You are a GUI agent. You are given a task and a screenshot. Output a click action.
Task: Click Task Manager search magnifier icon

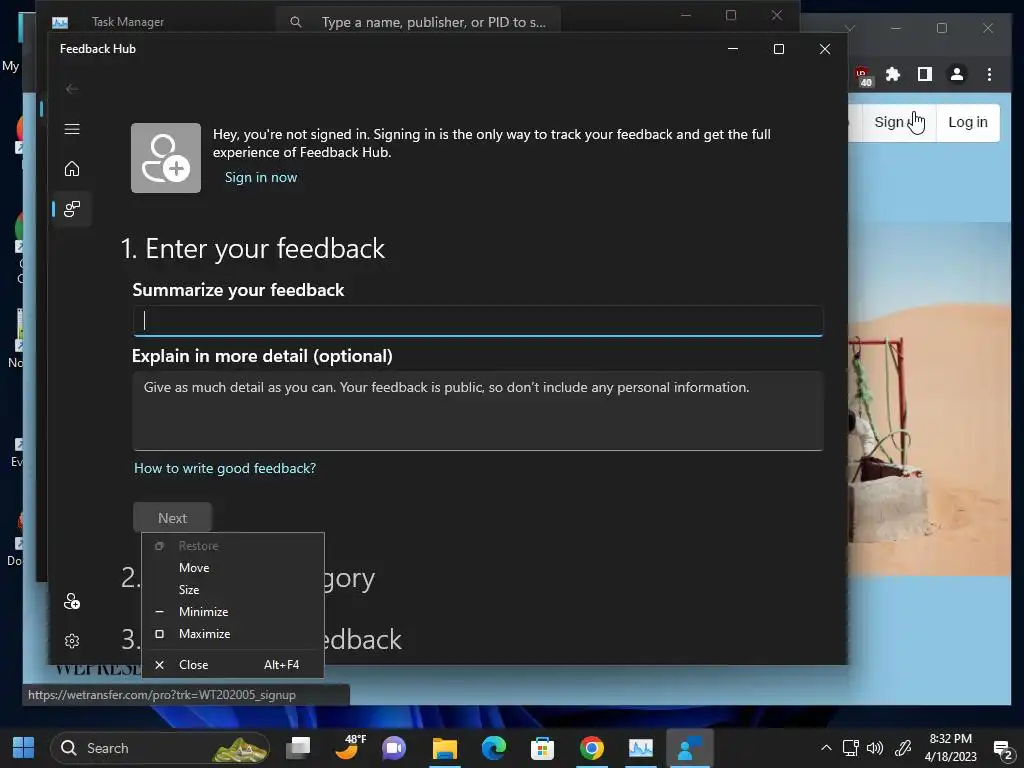(296, 22)
